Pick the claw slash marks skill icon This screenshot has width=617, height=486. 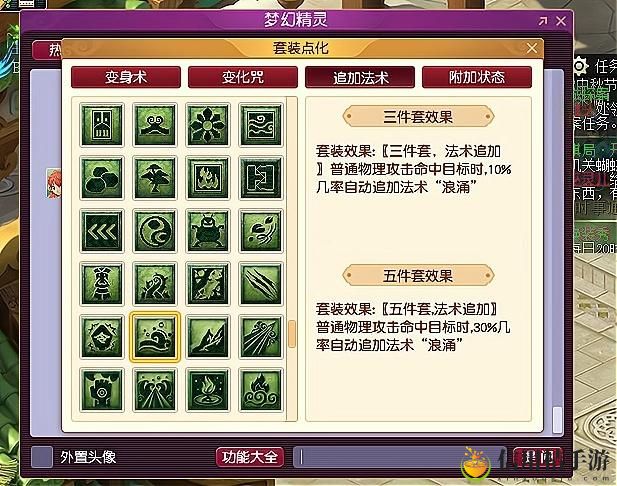[x=261, y=283]
